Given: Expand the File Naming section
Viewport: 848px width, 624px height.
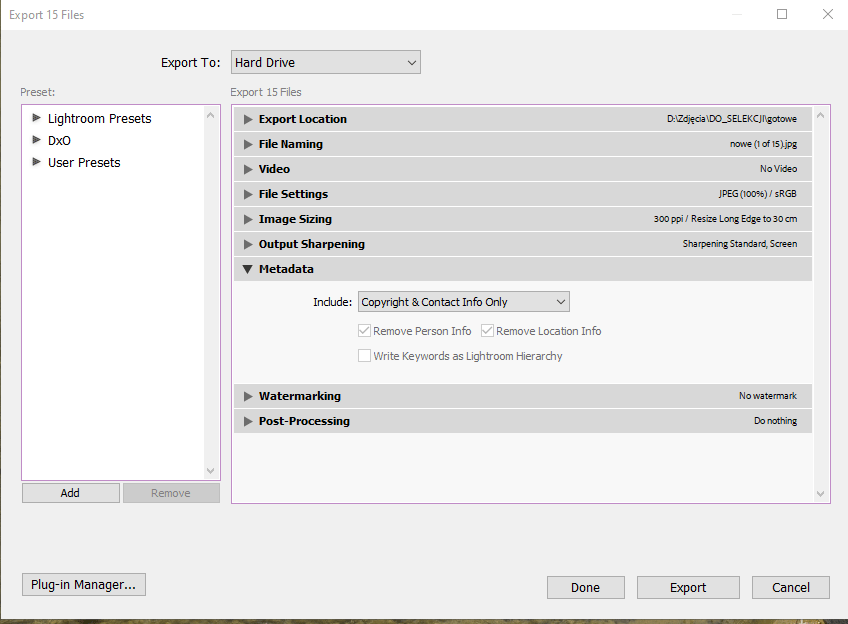Looking at the screenshot, I should point(249,144).
